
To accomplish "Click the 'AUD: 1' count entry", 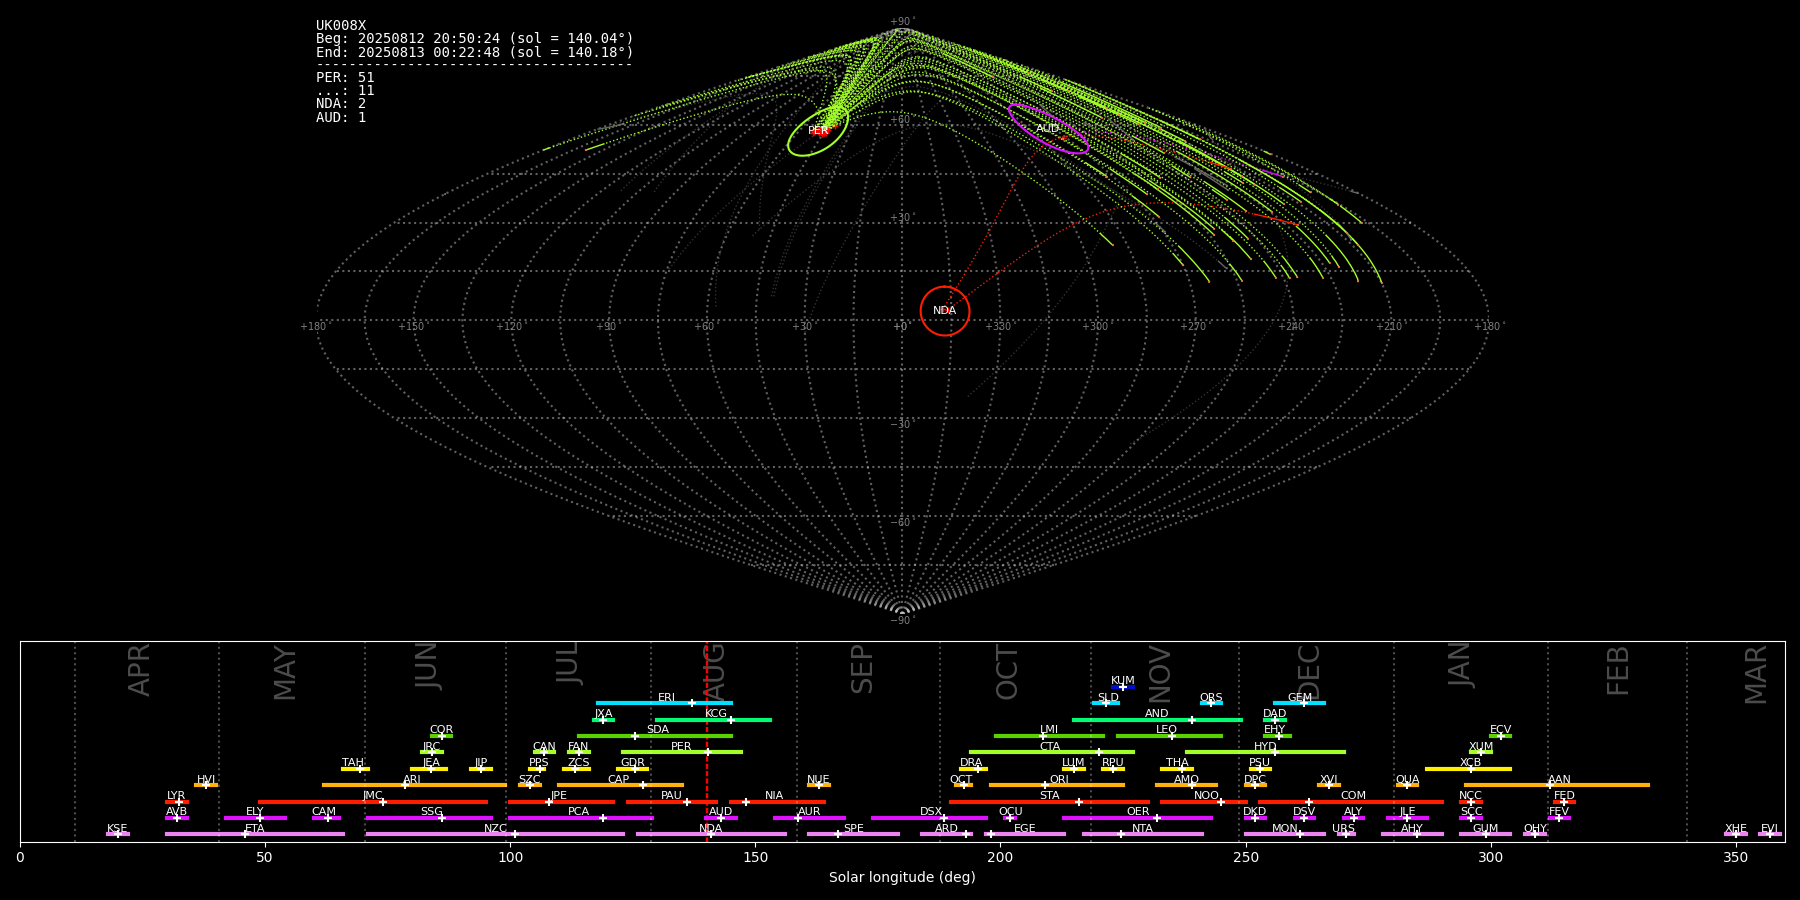I will [341, 118].
